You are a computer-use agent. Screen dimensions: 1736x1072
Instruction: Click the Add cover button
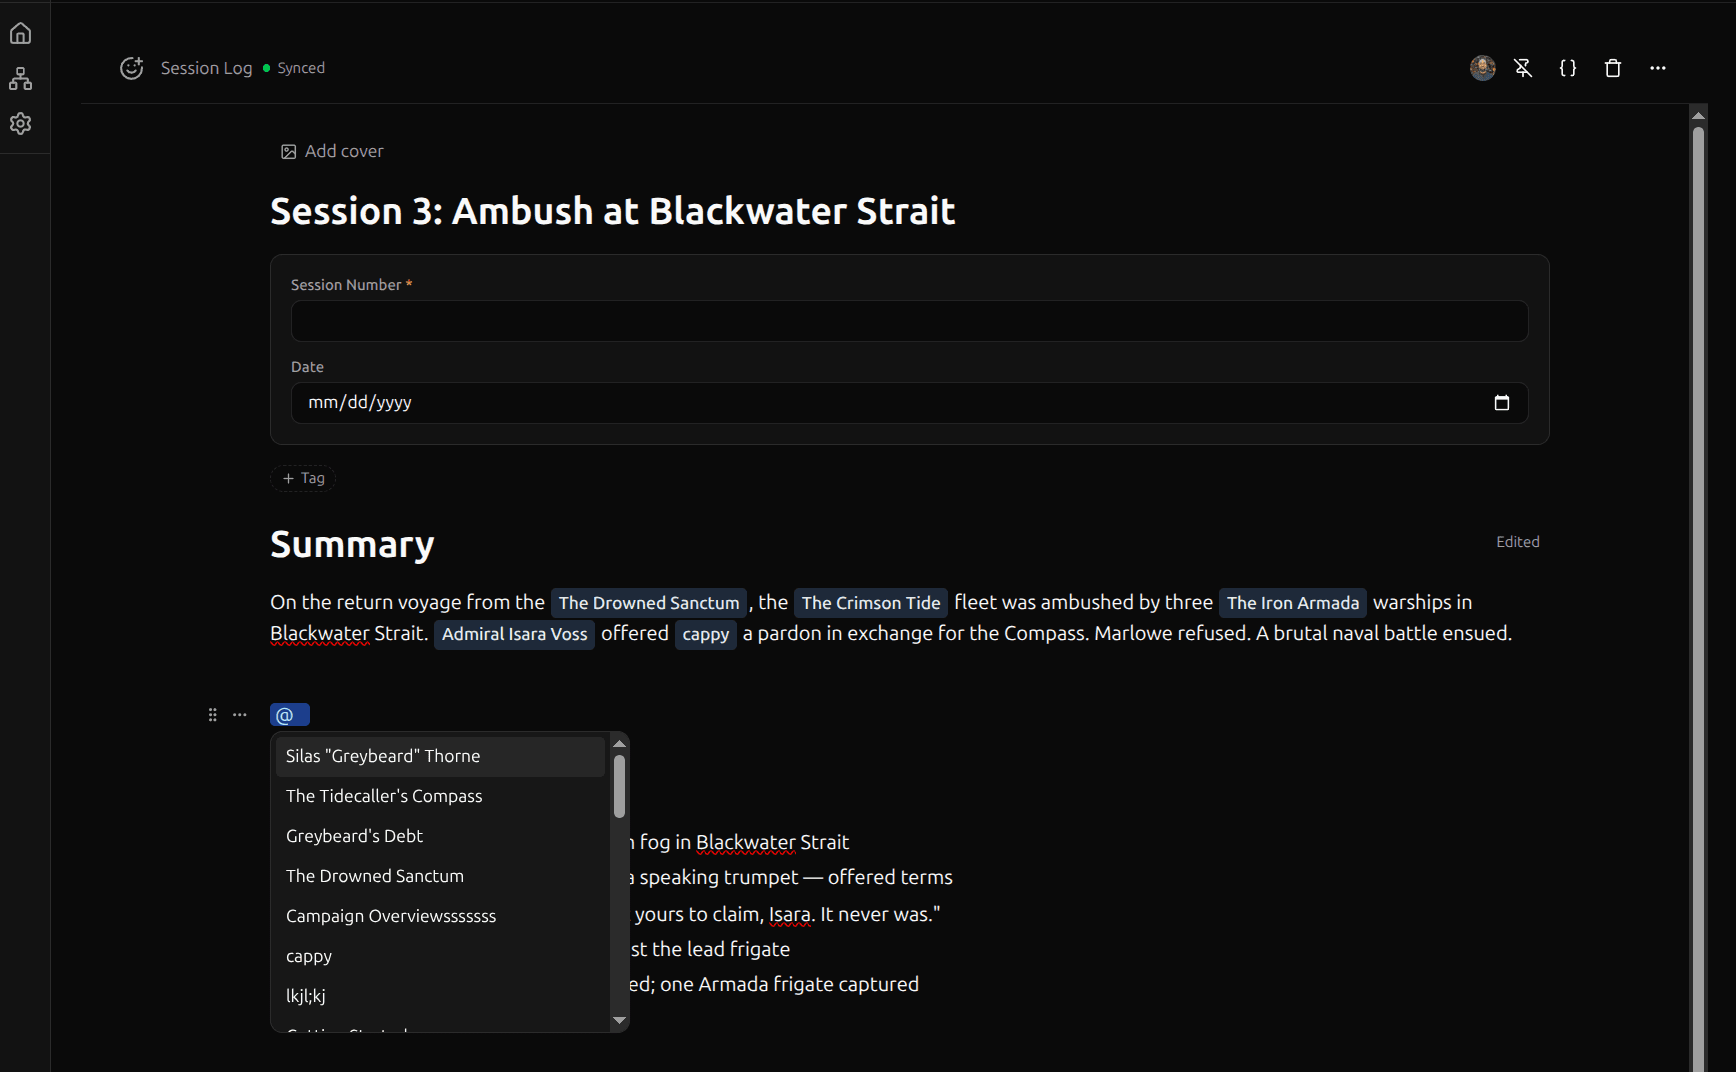coord(332,151)
